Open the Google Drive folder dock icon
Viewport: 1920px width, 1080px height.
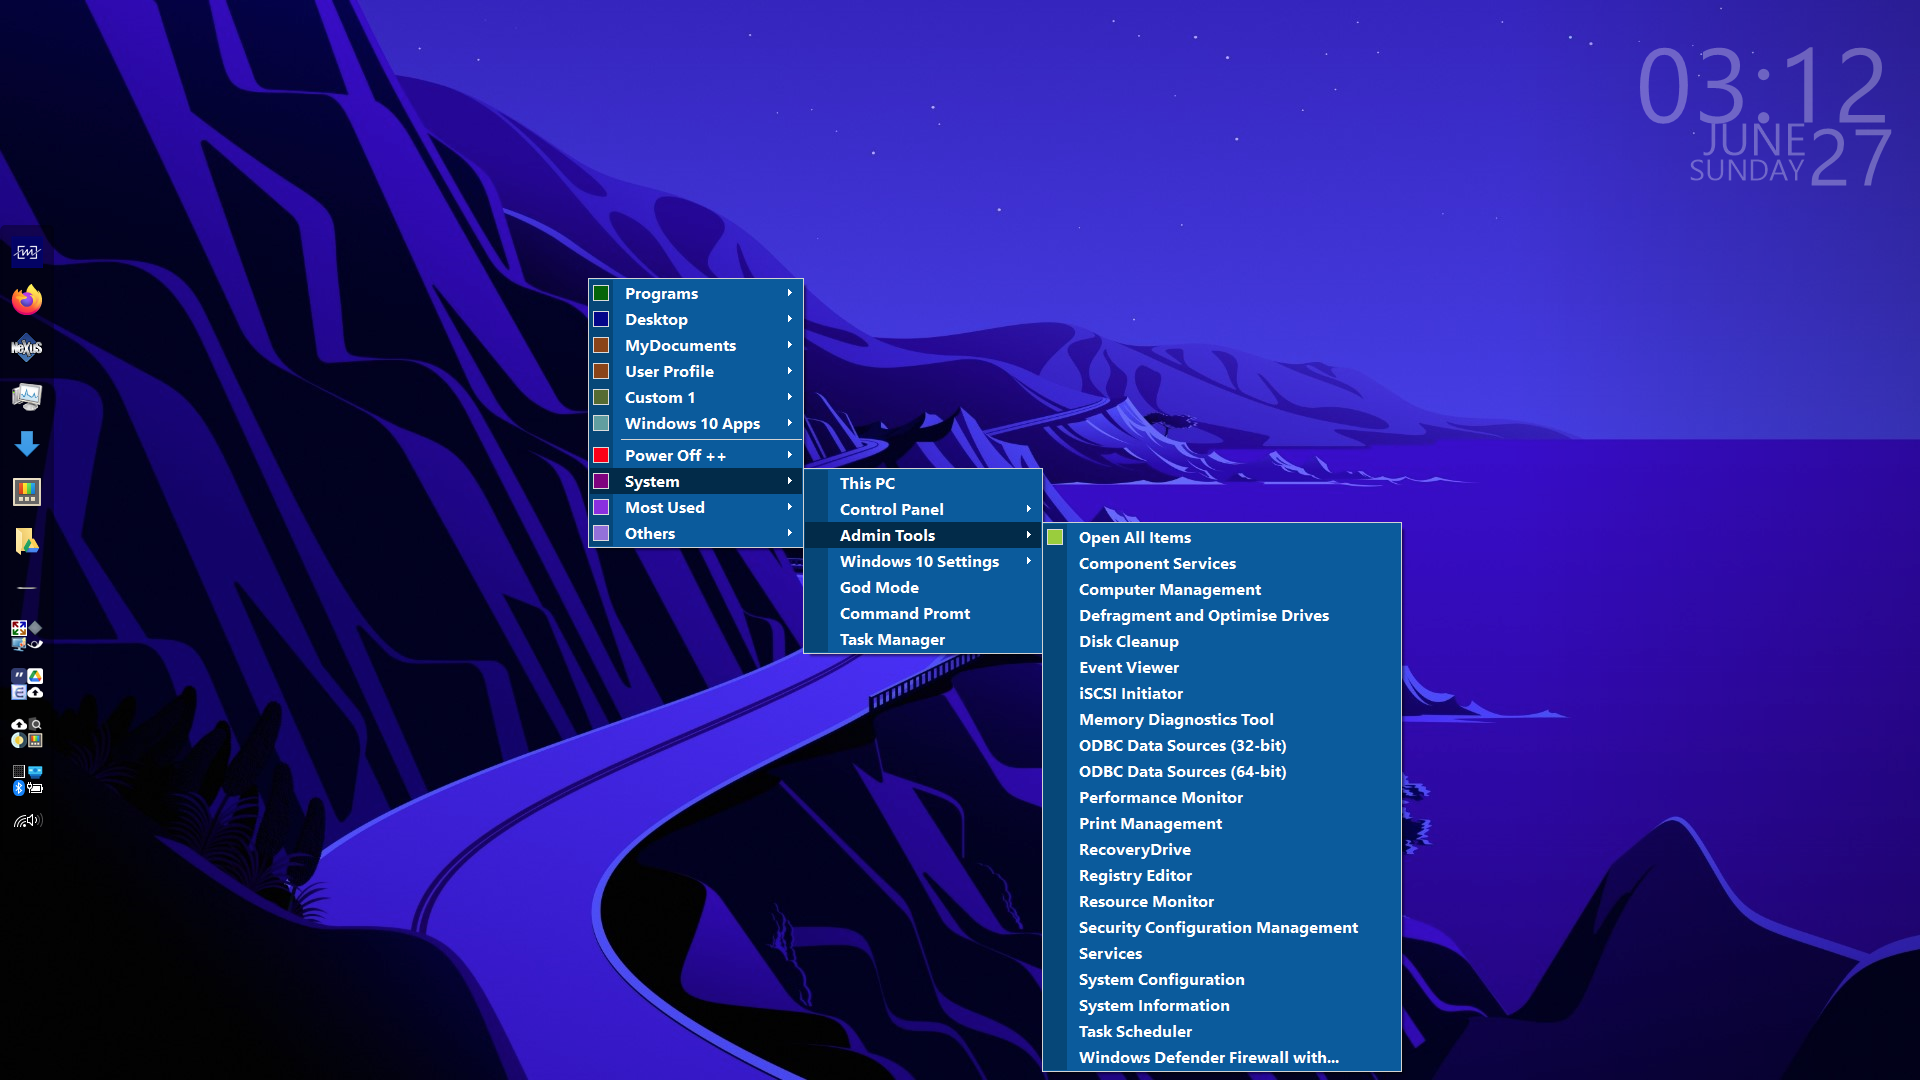coord(27,541)
